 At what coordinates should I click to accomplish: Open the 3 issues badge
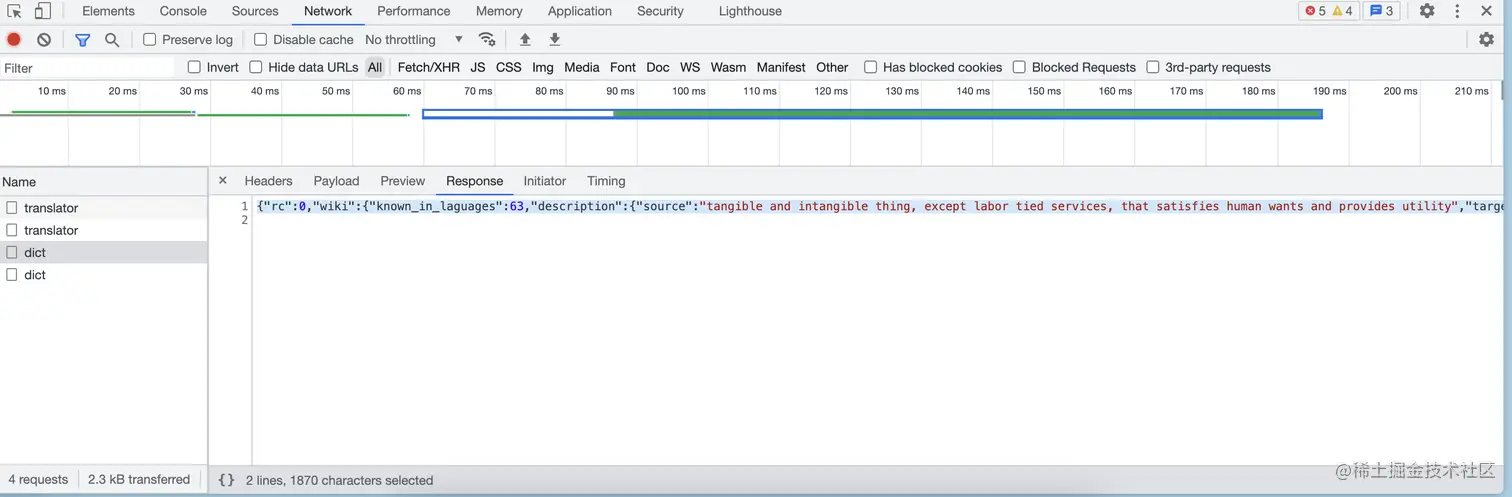click(1382, 11)
